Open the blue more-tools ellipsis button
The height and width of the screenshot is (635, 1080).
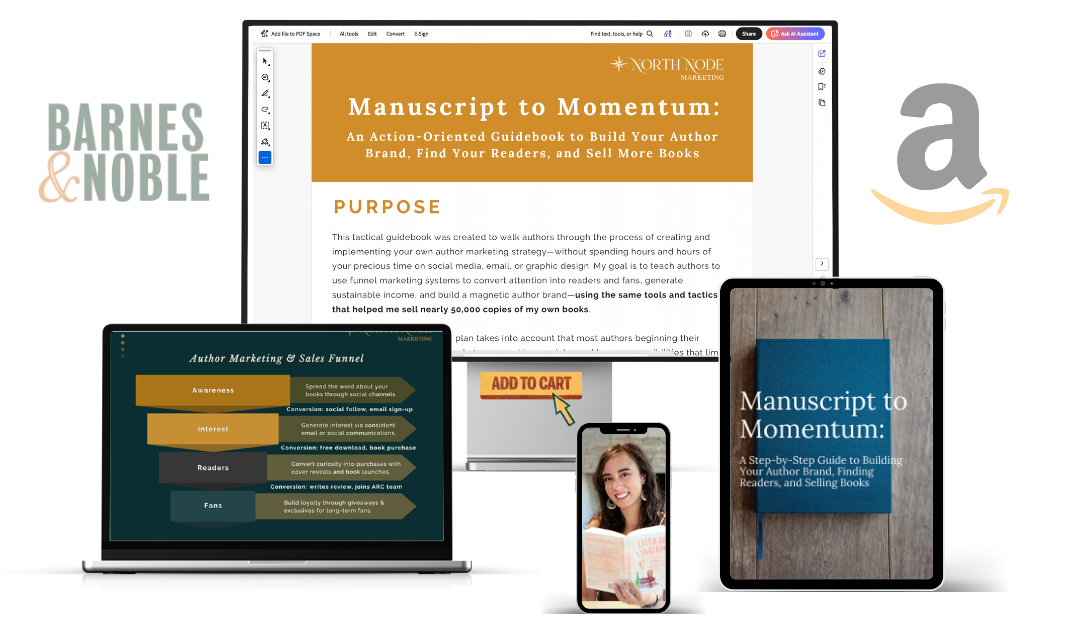coord(265,158)
